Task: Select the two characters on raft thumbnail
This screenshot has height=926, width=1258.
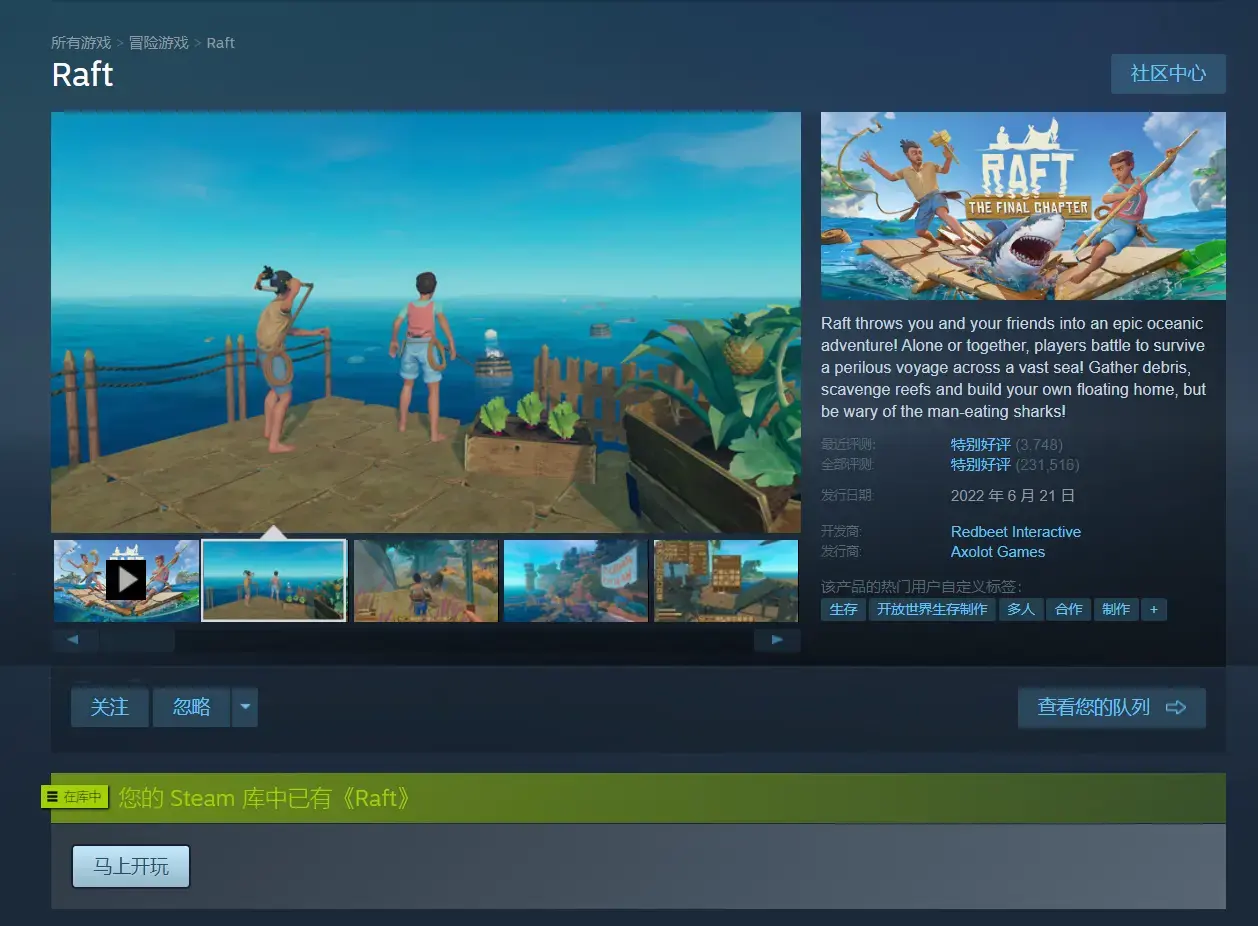Action: tap(274, 581)
